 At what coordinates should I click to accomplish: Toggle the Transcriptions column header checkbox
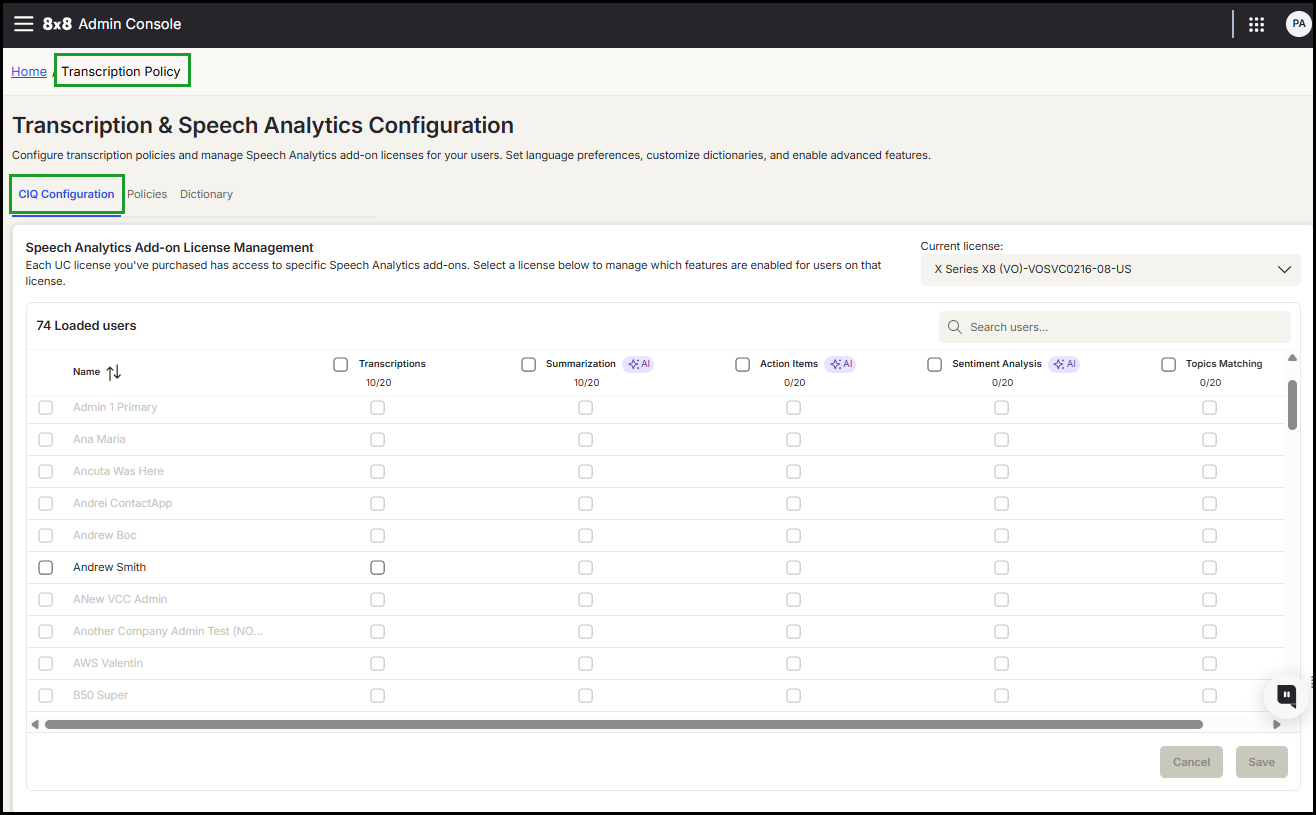(341, 364)
